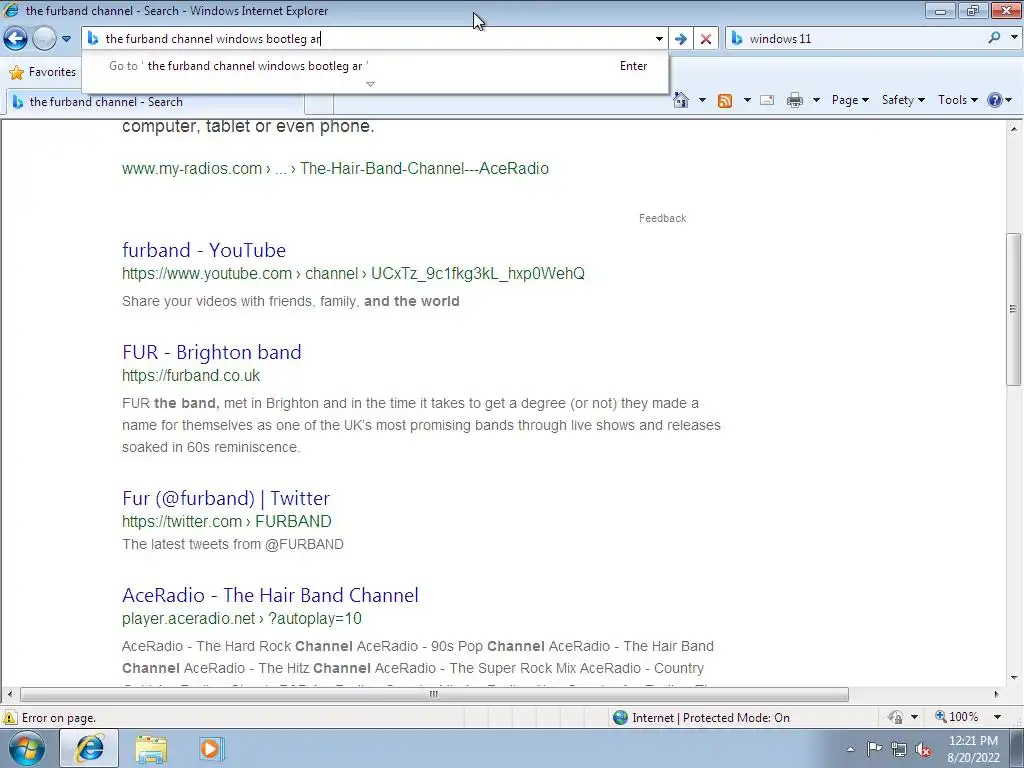Click the vertical scrollbar thumb

coord(1013,309)
